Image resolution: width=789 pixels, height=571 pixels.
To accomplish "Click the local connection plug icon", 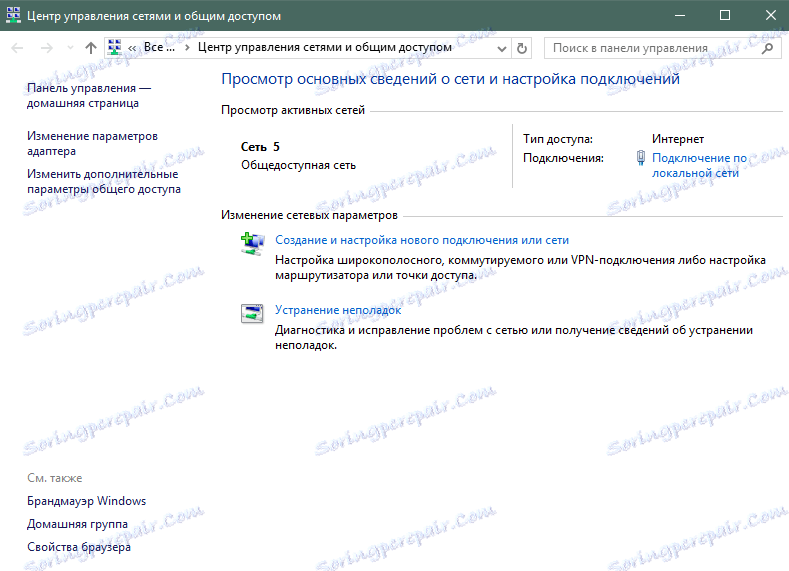I will [x=641, y=157].
